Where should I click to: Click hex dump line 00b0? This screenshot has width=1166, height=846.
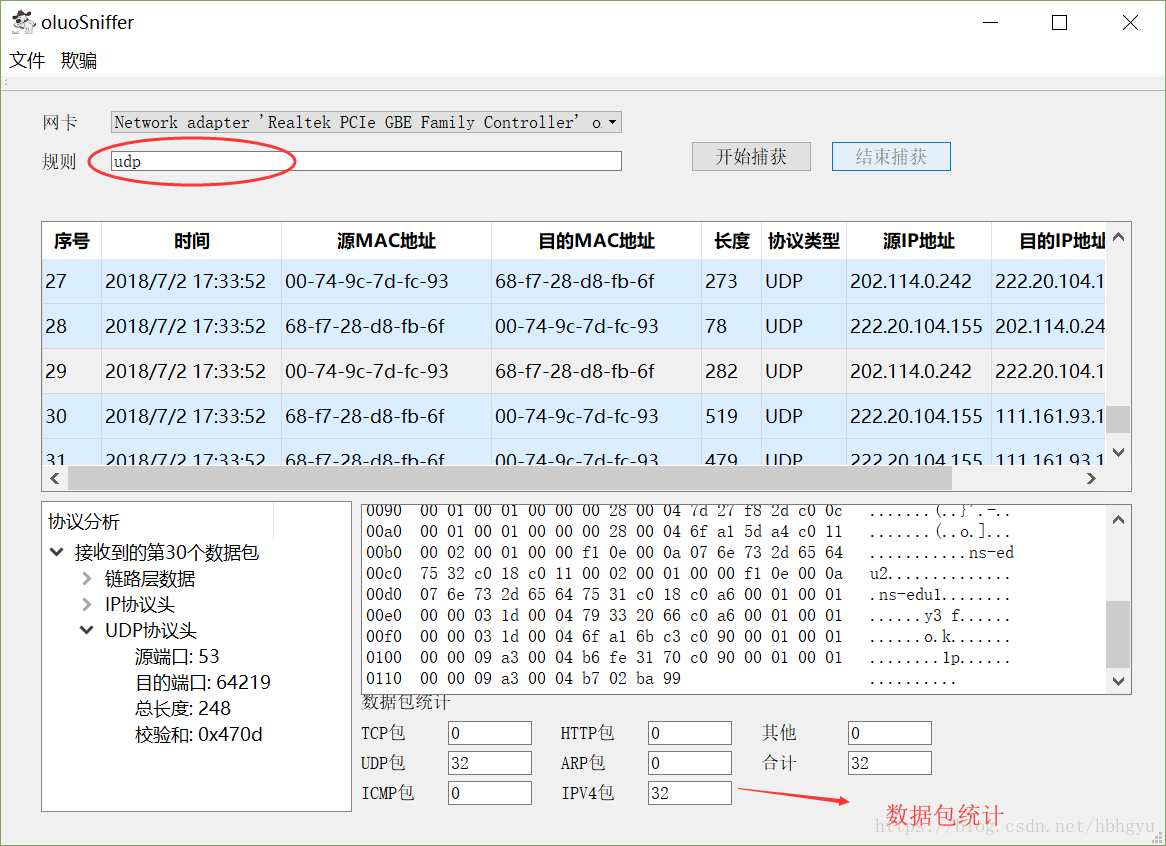pos(690,552)
